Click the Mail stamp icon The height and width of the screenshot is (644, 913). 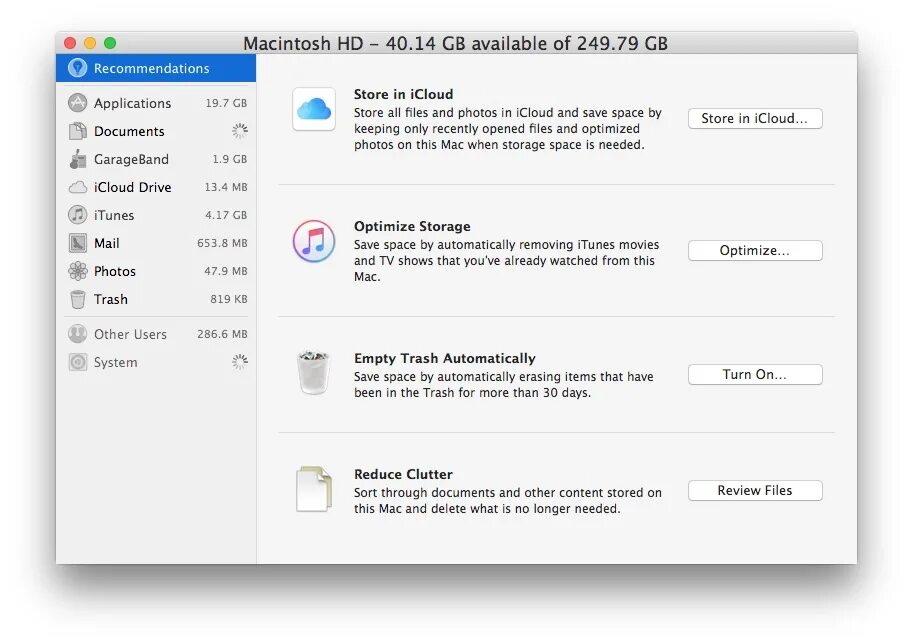pyautogui.click(x=77, y=243)
